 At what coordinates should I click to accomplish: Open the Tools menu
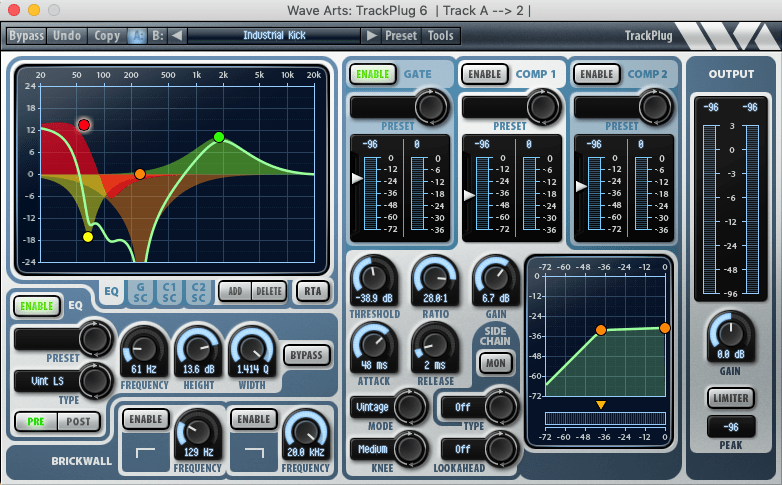pyautogui.click(x=440, y=35)
